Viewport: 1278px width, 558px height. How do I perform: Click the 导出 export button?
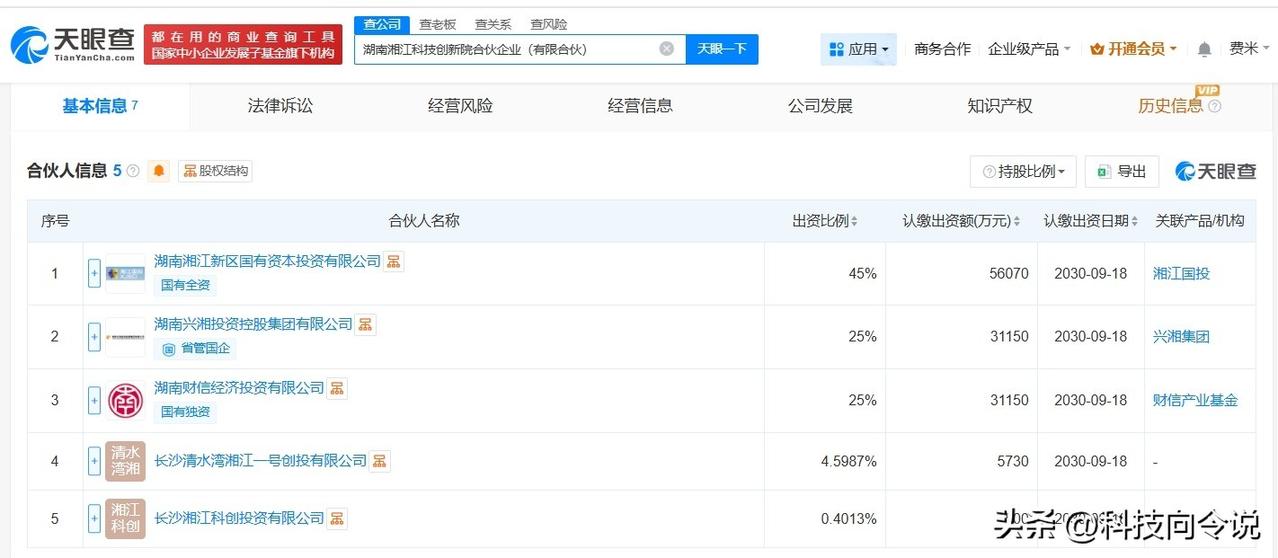(1122, 171)
